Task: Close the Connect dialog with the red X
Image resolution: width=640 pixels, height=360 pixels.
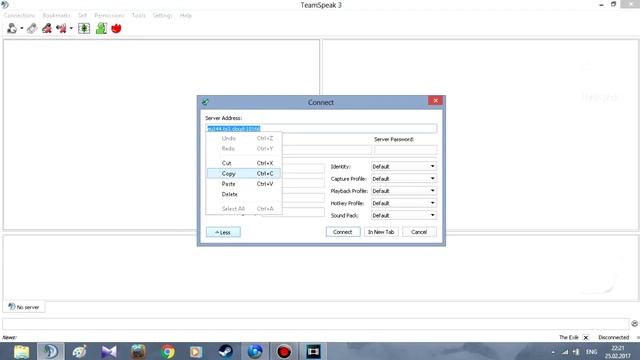Action: pyautogui.click(x=436, y=101)
